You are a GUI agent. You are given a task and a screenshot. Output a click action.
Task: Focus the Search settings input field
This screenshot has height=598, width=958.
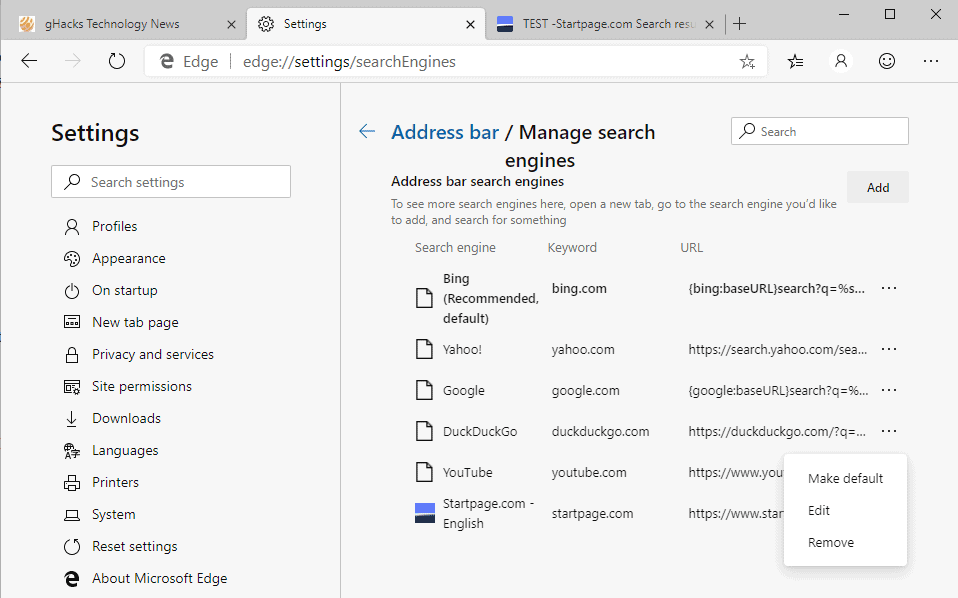[x=171, y=181]
